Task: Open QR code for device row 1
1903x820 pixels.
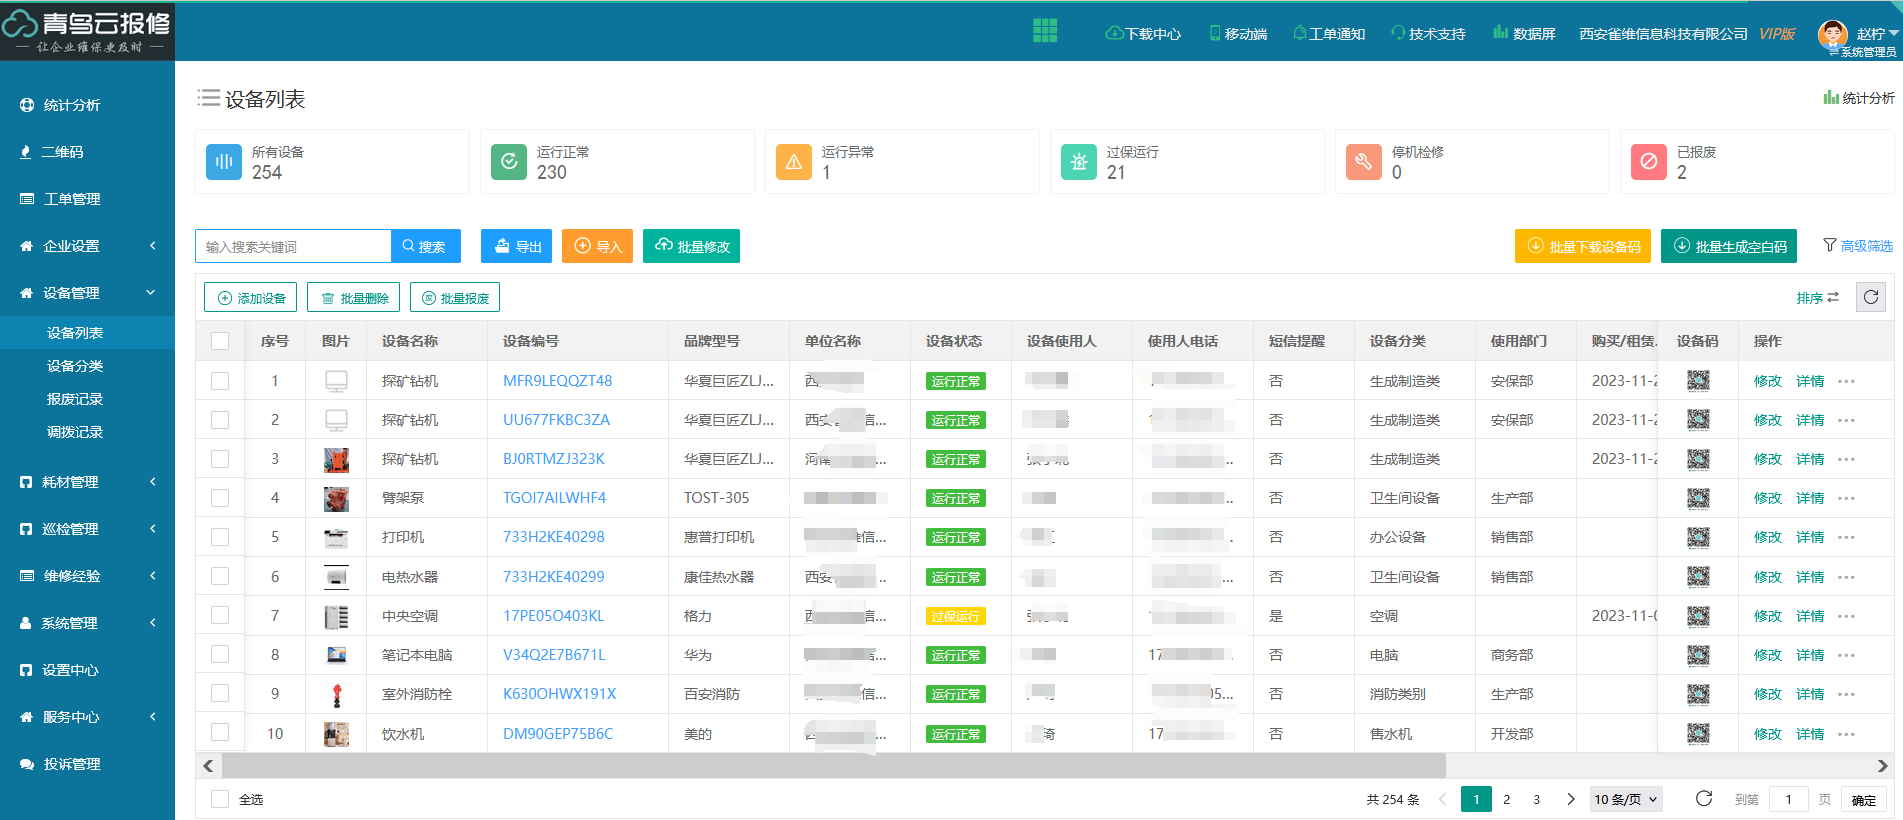Action: click(x=1697, y=381)
